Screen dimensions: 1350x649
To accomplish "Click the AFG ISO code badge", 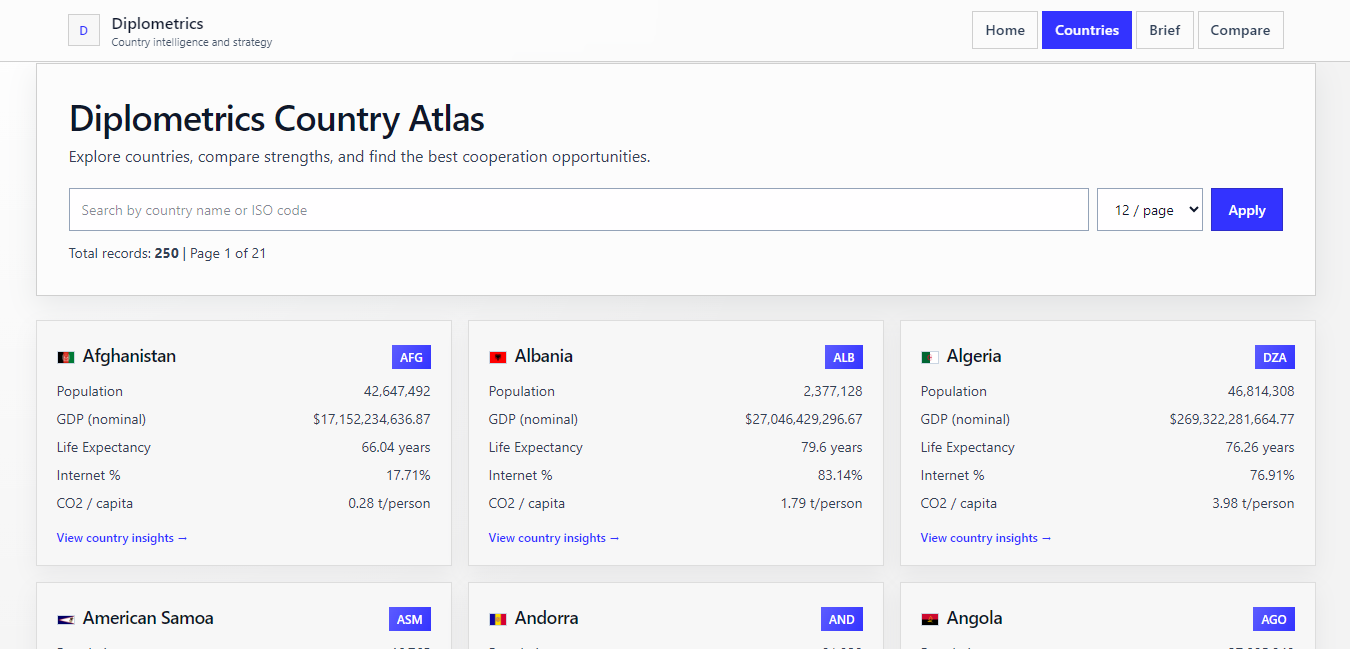I will [x=411, y=357].
